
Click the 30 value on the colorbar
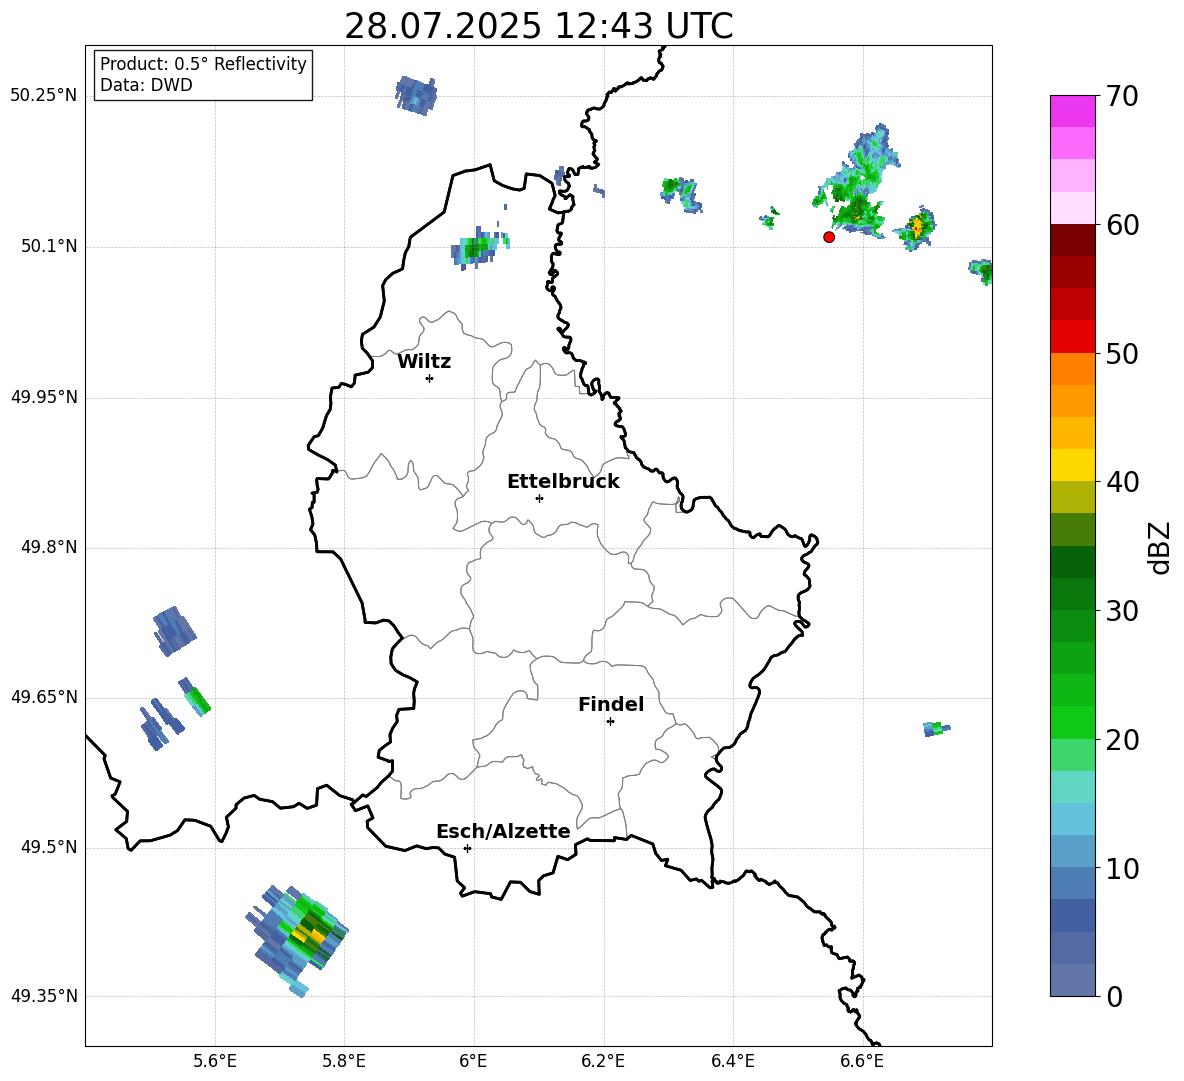(1122, 611)
